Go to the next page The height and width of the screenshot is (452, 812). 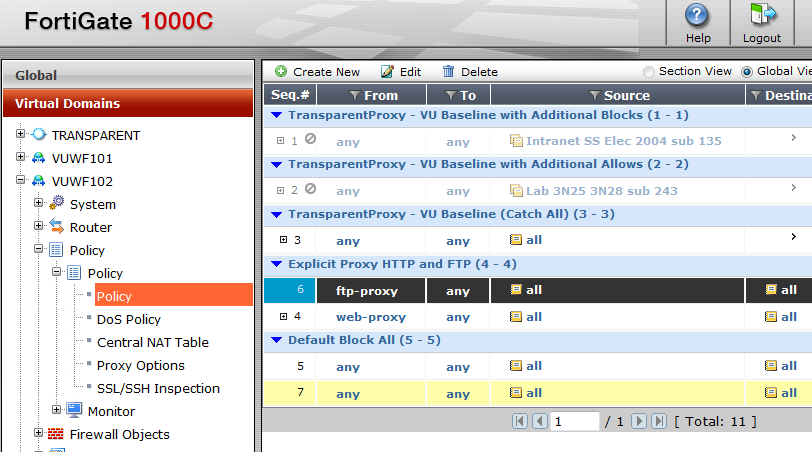639,421
